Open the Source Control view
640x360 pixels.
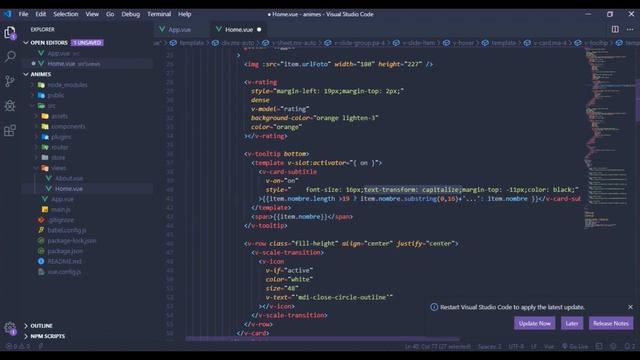click(x=10, y=81)
